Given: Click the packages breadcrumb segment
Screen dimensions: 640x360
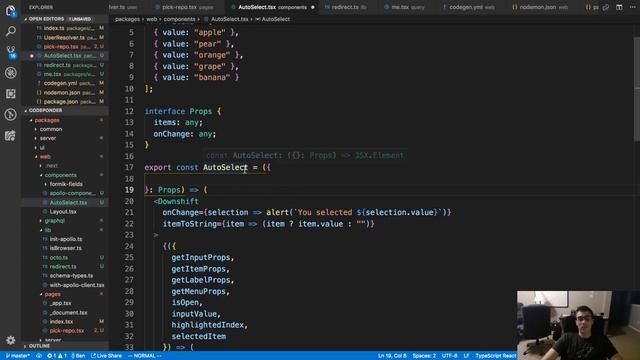Looking at the screenshot, I should tap(127, 19).
